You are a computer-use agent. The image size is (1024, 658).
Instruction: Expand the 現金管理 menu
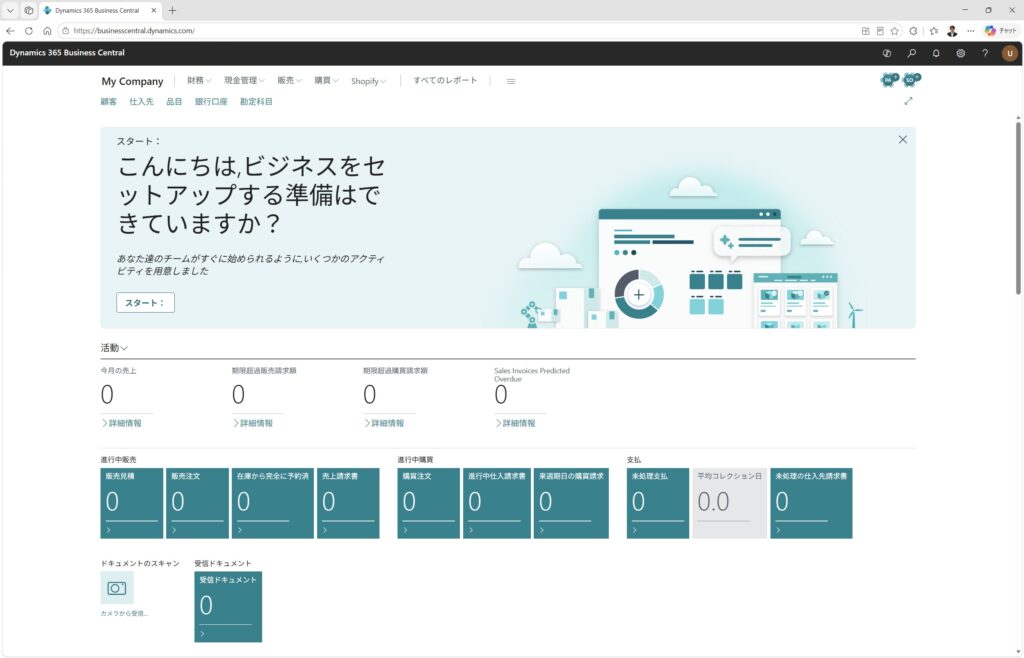pos(244,80)
